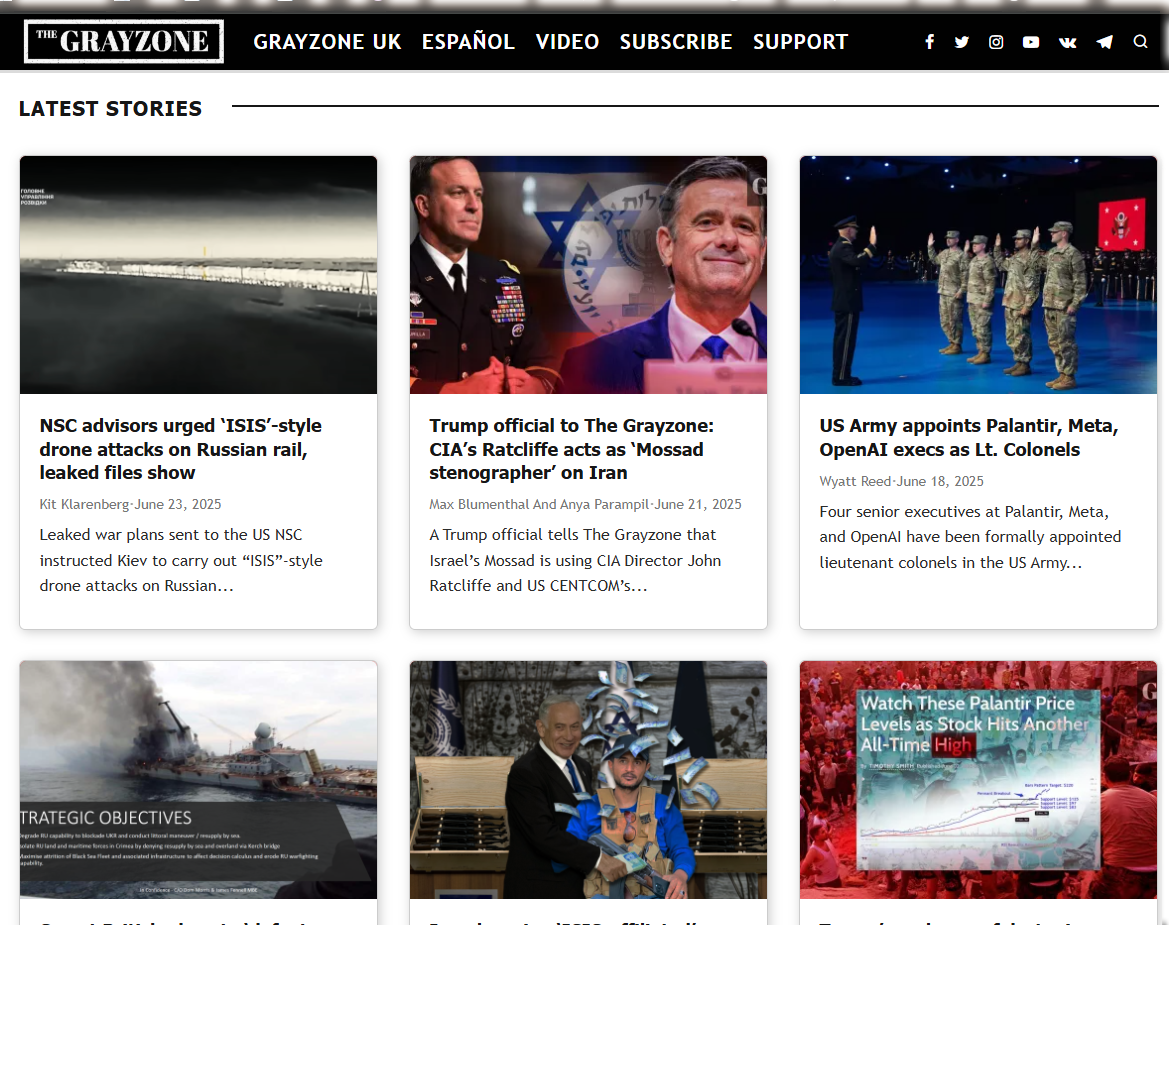This screenshot has width=1169, height=1070.
Task: Open Grayzone UK menu item
Action: point(327,42)
